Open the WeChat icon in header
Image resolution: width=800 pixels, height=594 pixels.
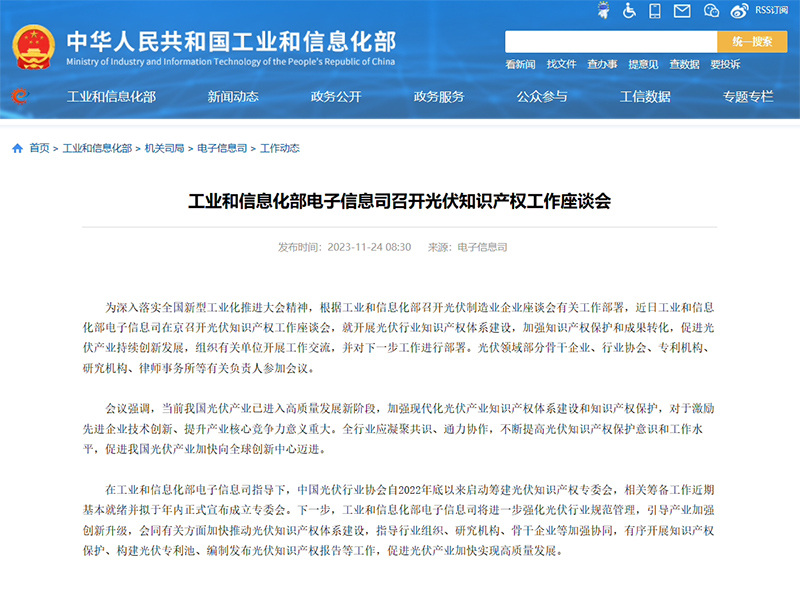(711, 10)
